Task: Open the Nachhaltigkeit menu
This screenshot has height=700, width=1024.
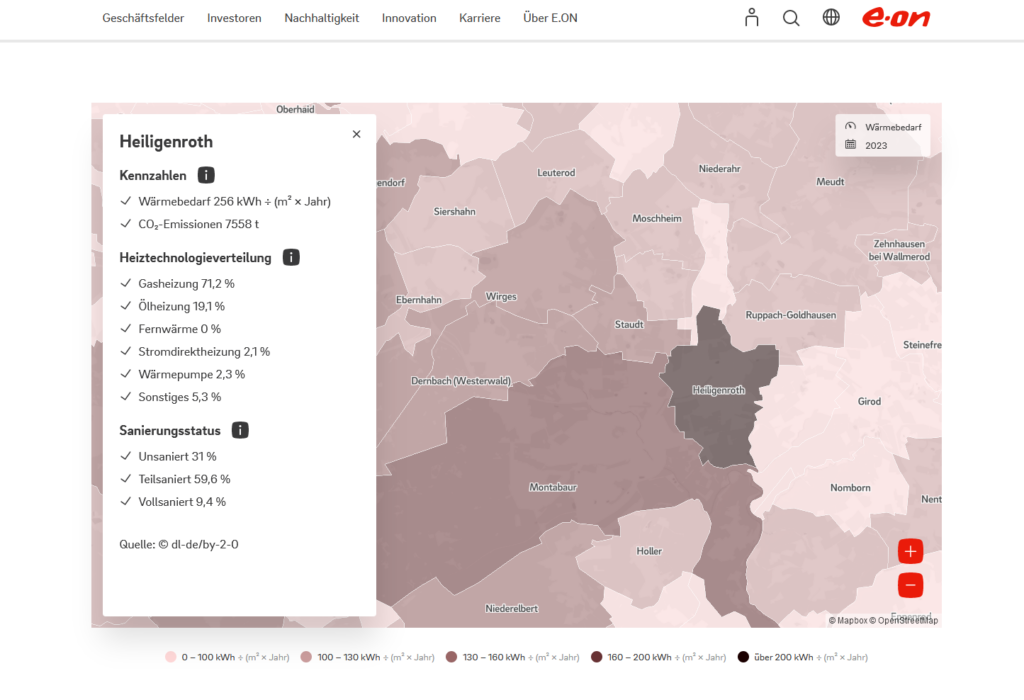Action: tap(321, 18)
